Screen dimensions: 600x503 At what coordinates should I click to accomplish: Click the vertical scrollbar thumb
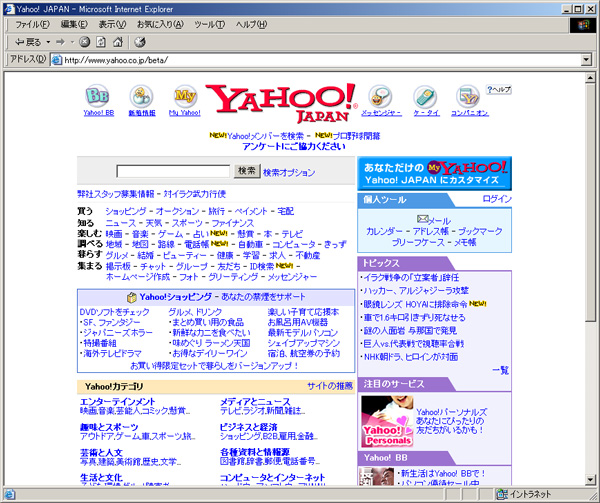590,203
